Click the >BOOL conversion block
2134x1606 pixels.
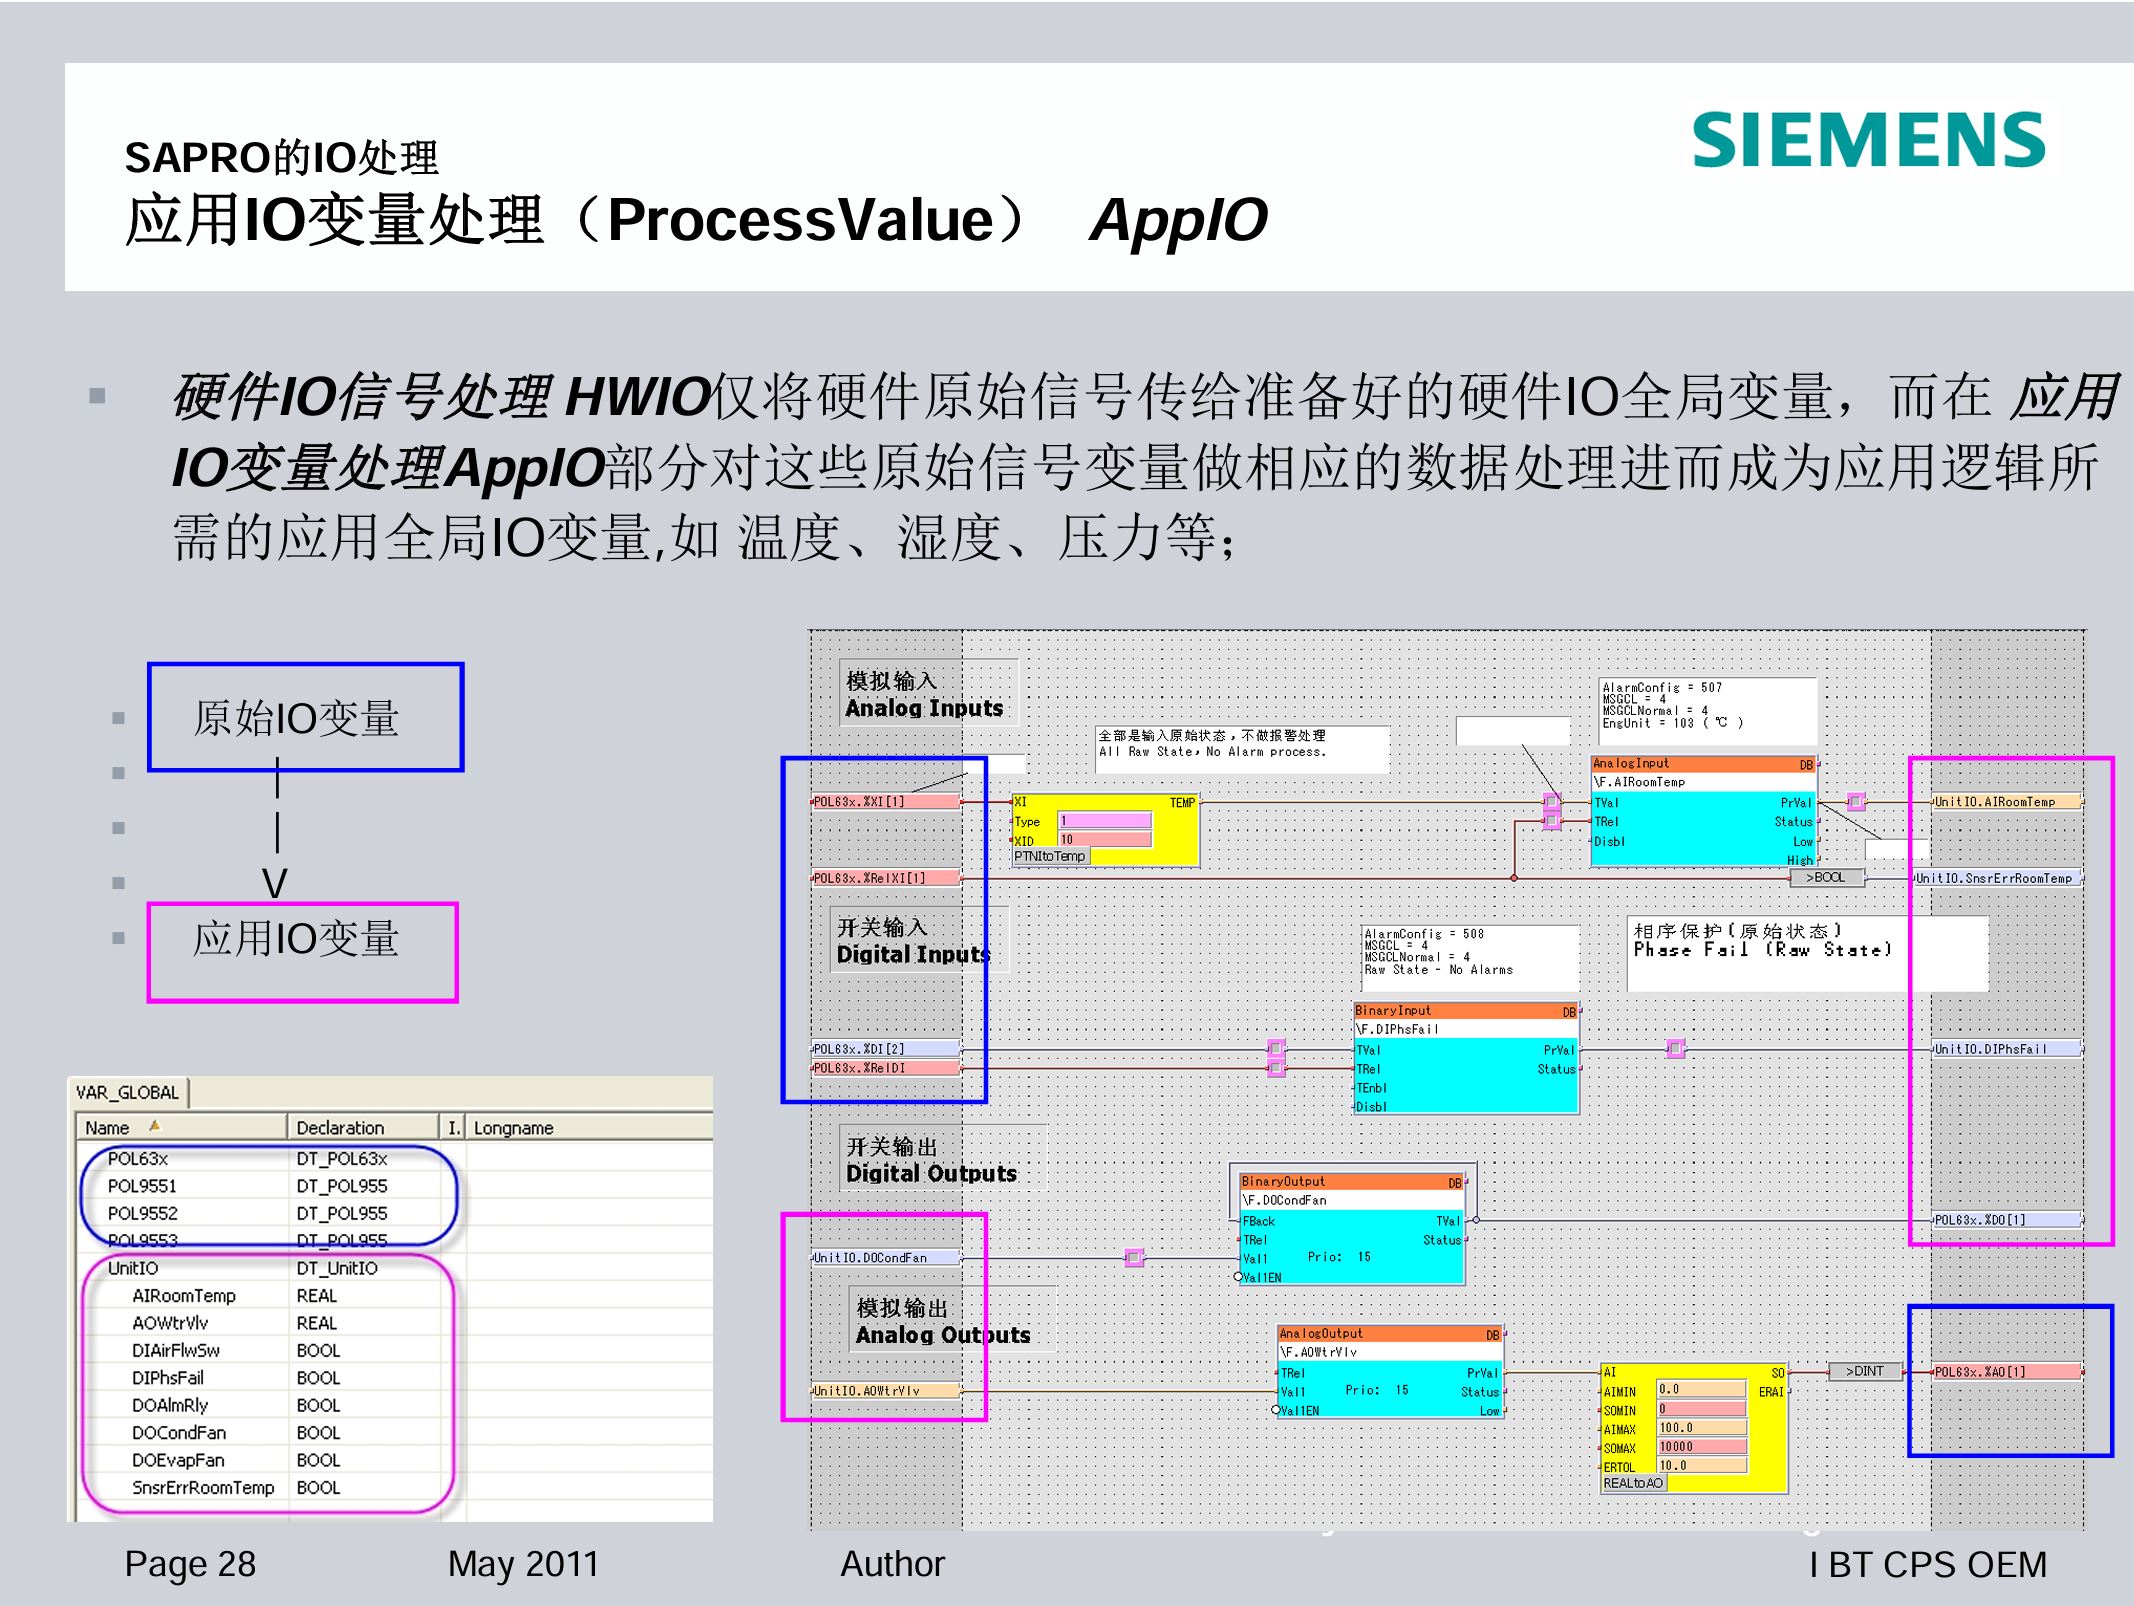pos(1827,877)
